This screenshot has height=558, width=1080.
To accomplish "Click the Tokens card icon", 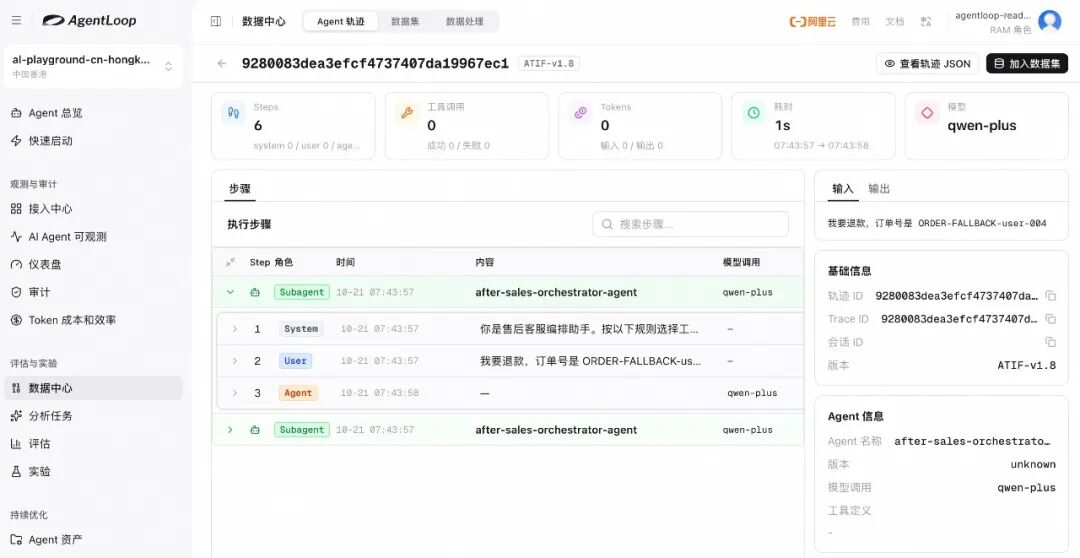I will click(x=581, y=112).
